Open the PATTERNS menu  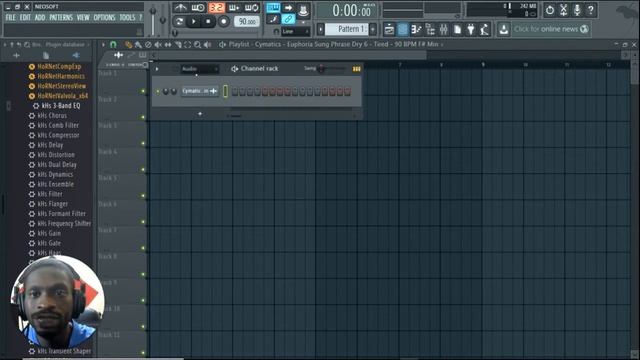point(61,18)
